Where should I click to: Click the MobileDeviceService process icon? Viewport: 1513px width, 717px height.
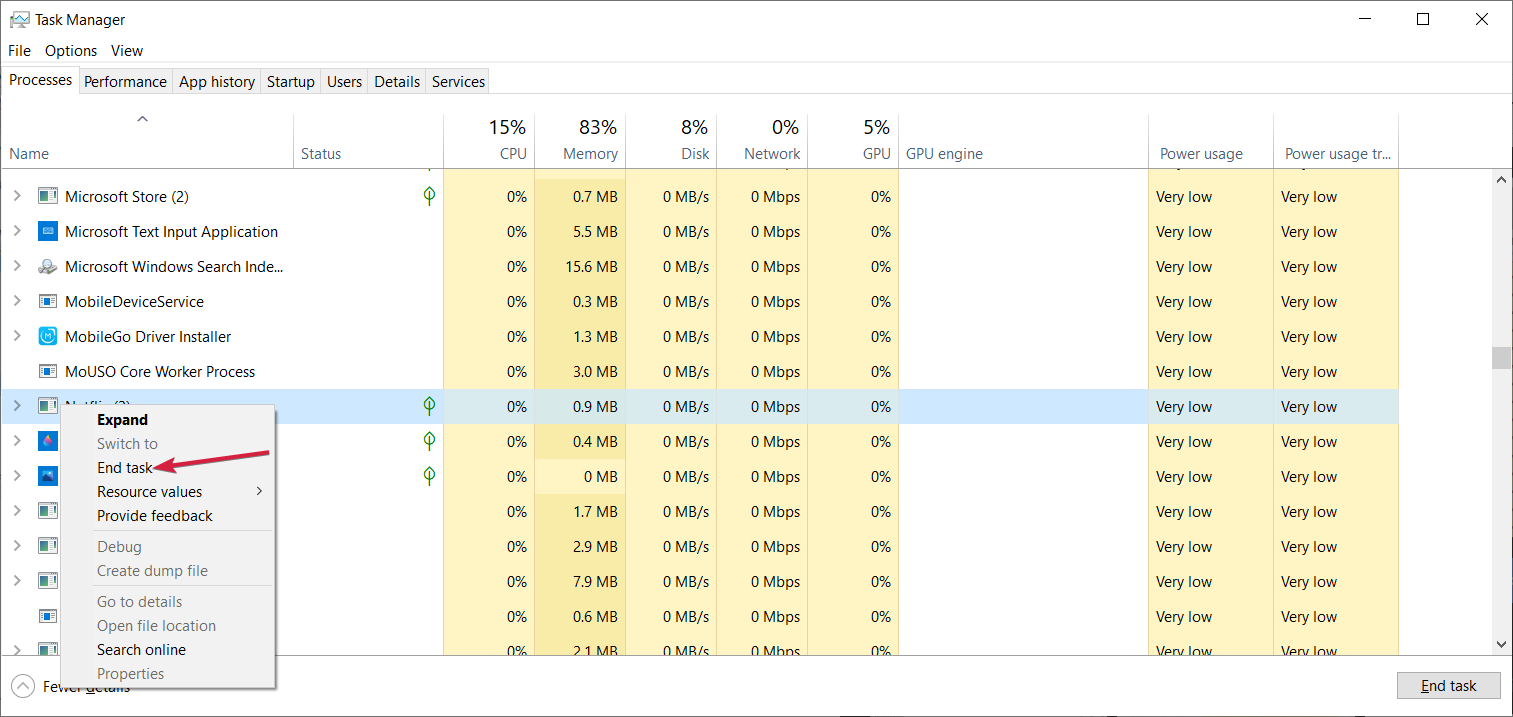click(x=47, y=302)
